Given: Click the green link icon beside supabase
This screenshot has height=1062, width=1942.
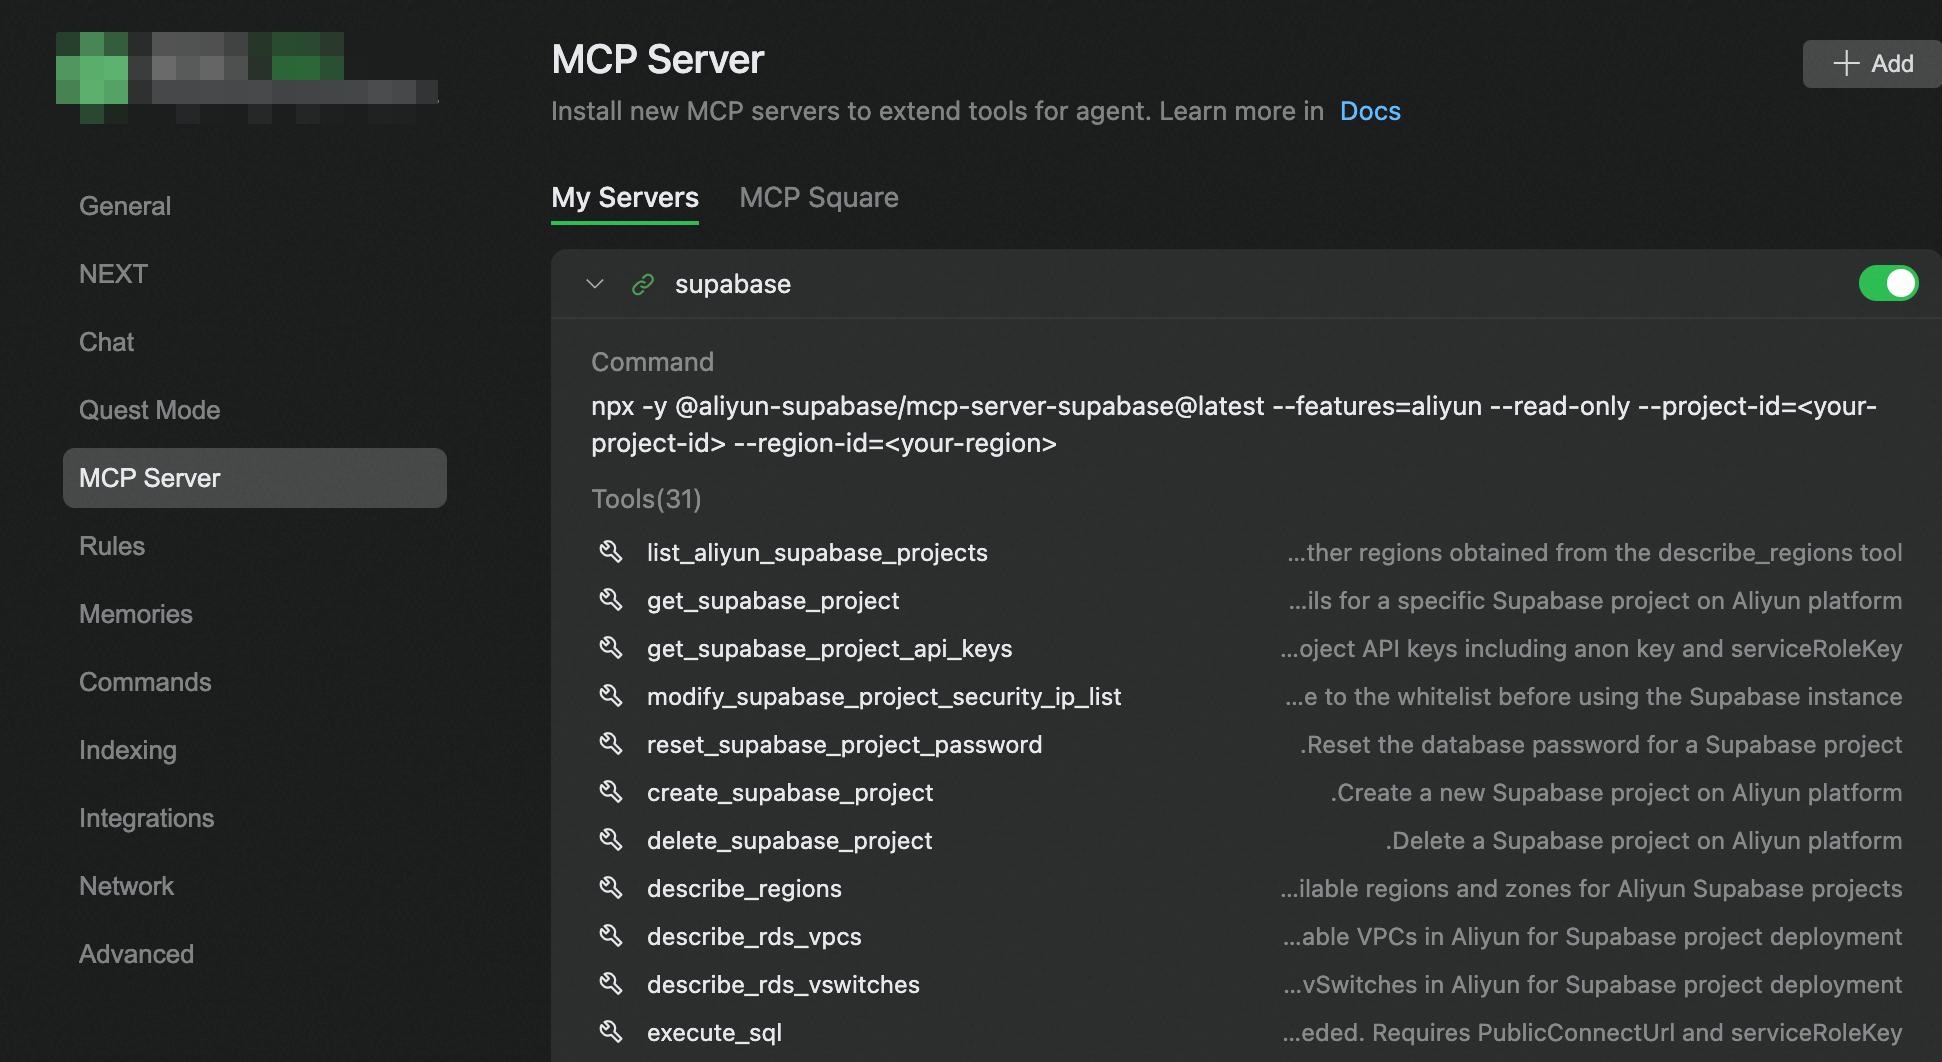Looking at the screenshot, I should (x=643, y=284).
